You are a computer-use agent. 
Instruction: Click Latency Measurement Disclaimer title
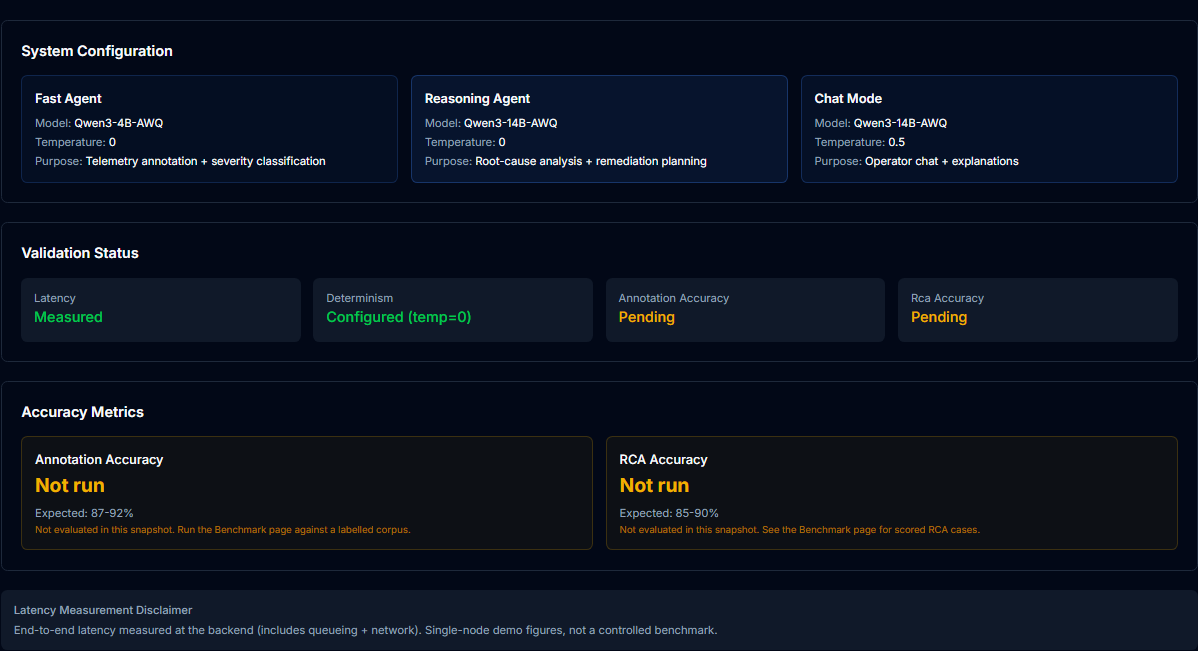pos(103,611)
